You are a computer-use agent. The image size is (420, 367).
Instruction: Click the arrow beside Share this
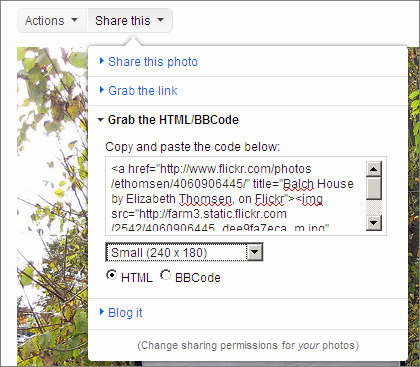161,20
